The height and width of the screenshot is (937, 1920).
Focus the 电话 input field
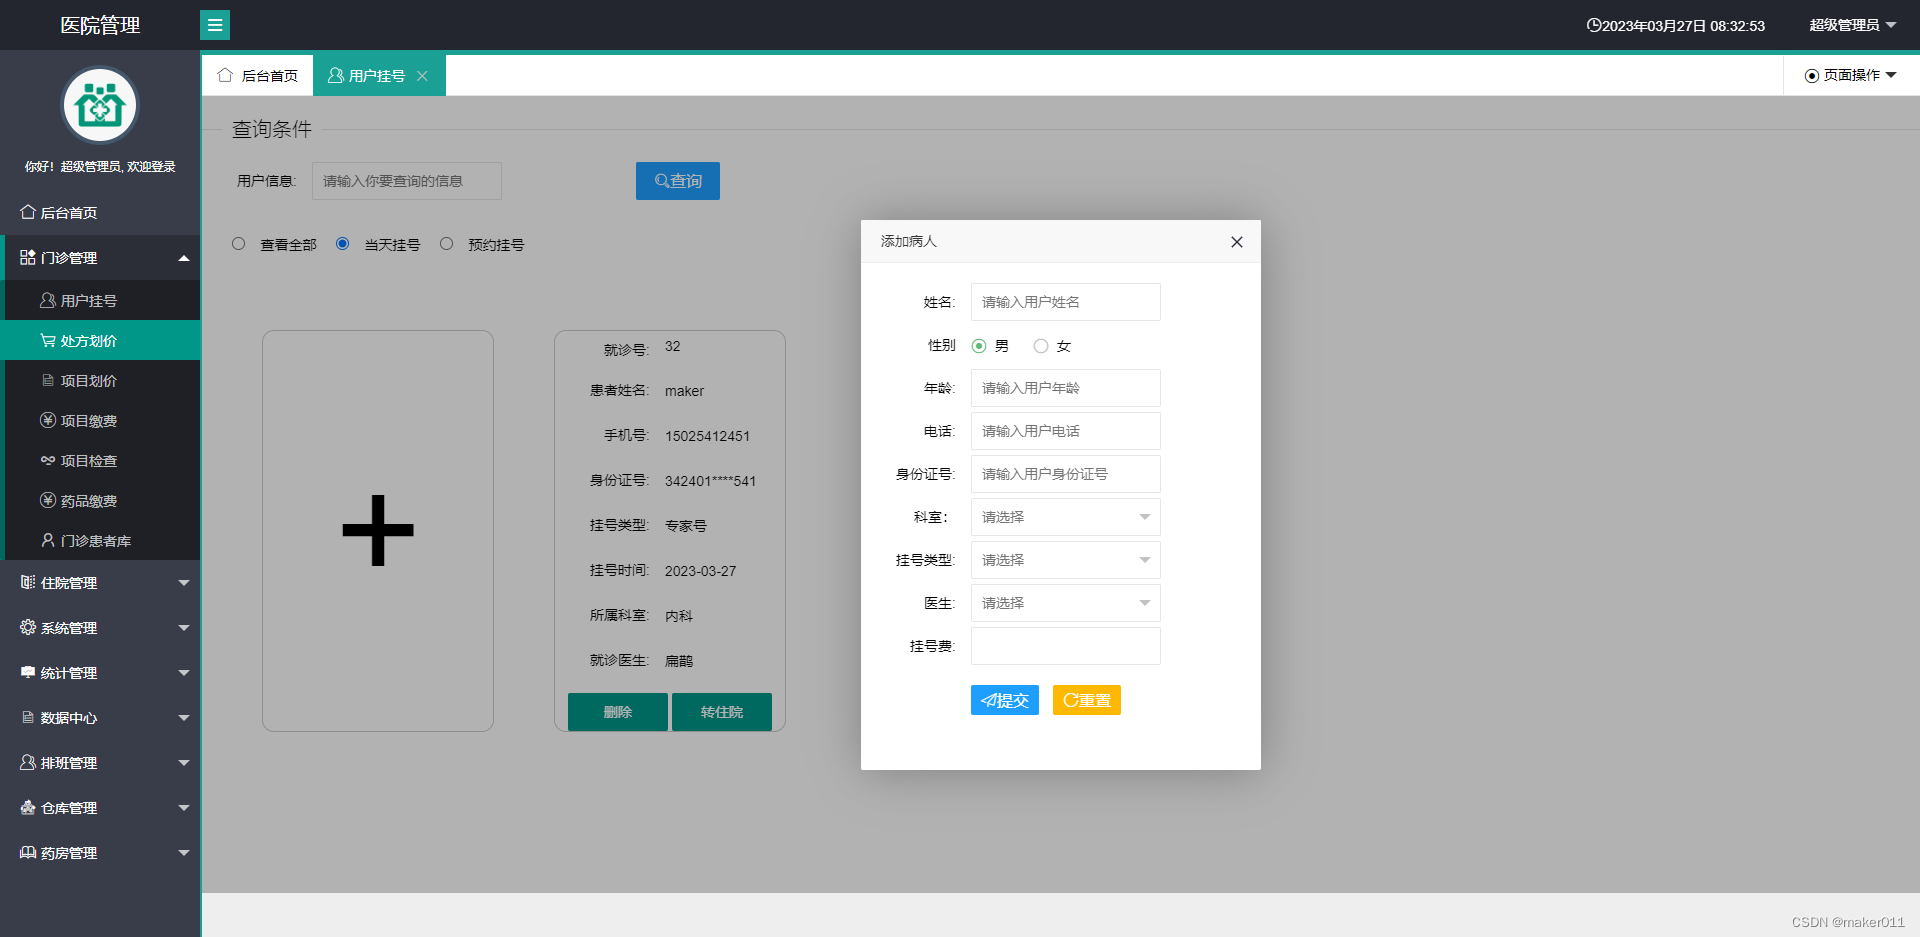click(1066, 431)
